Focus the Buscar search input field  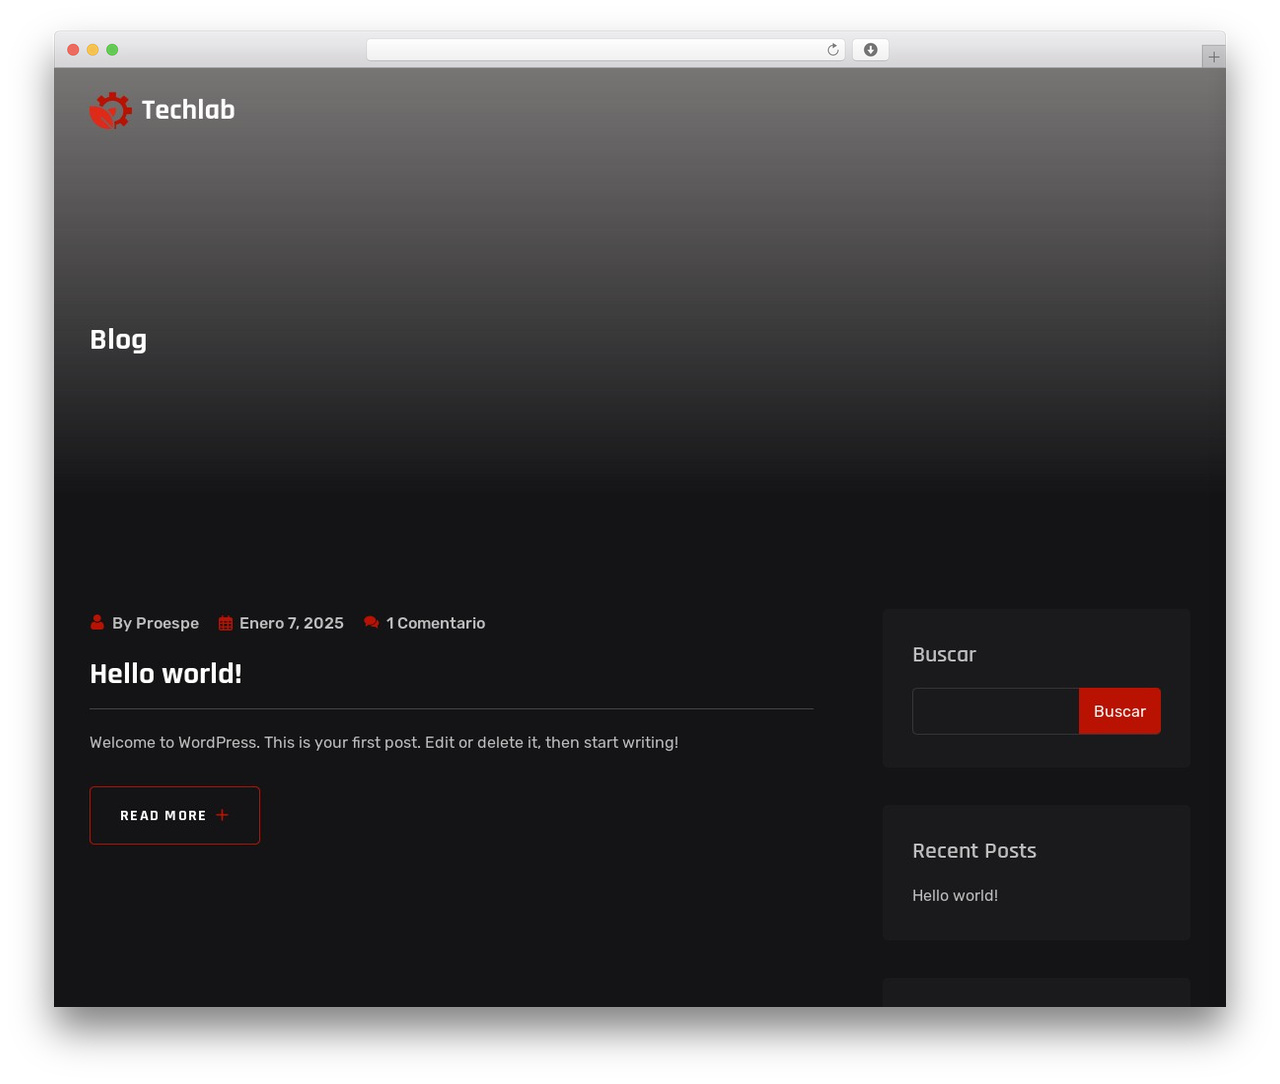[x=996, y=711]
